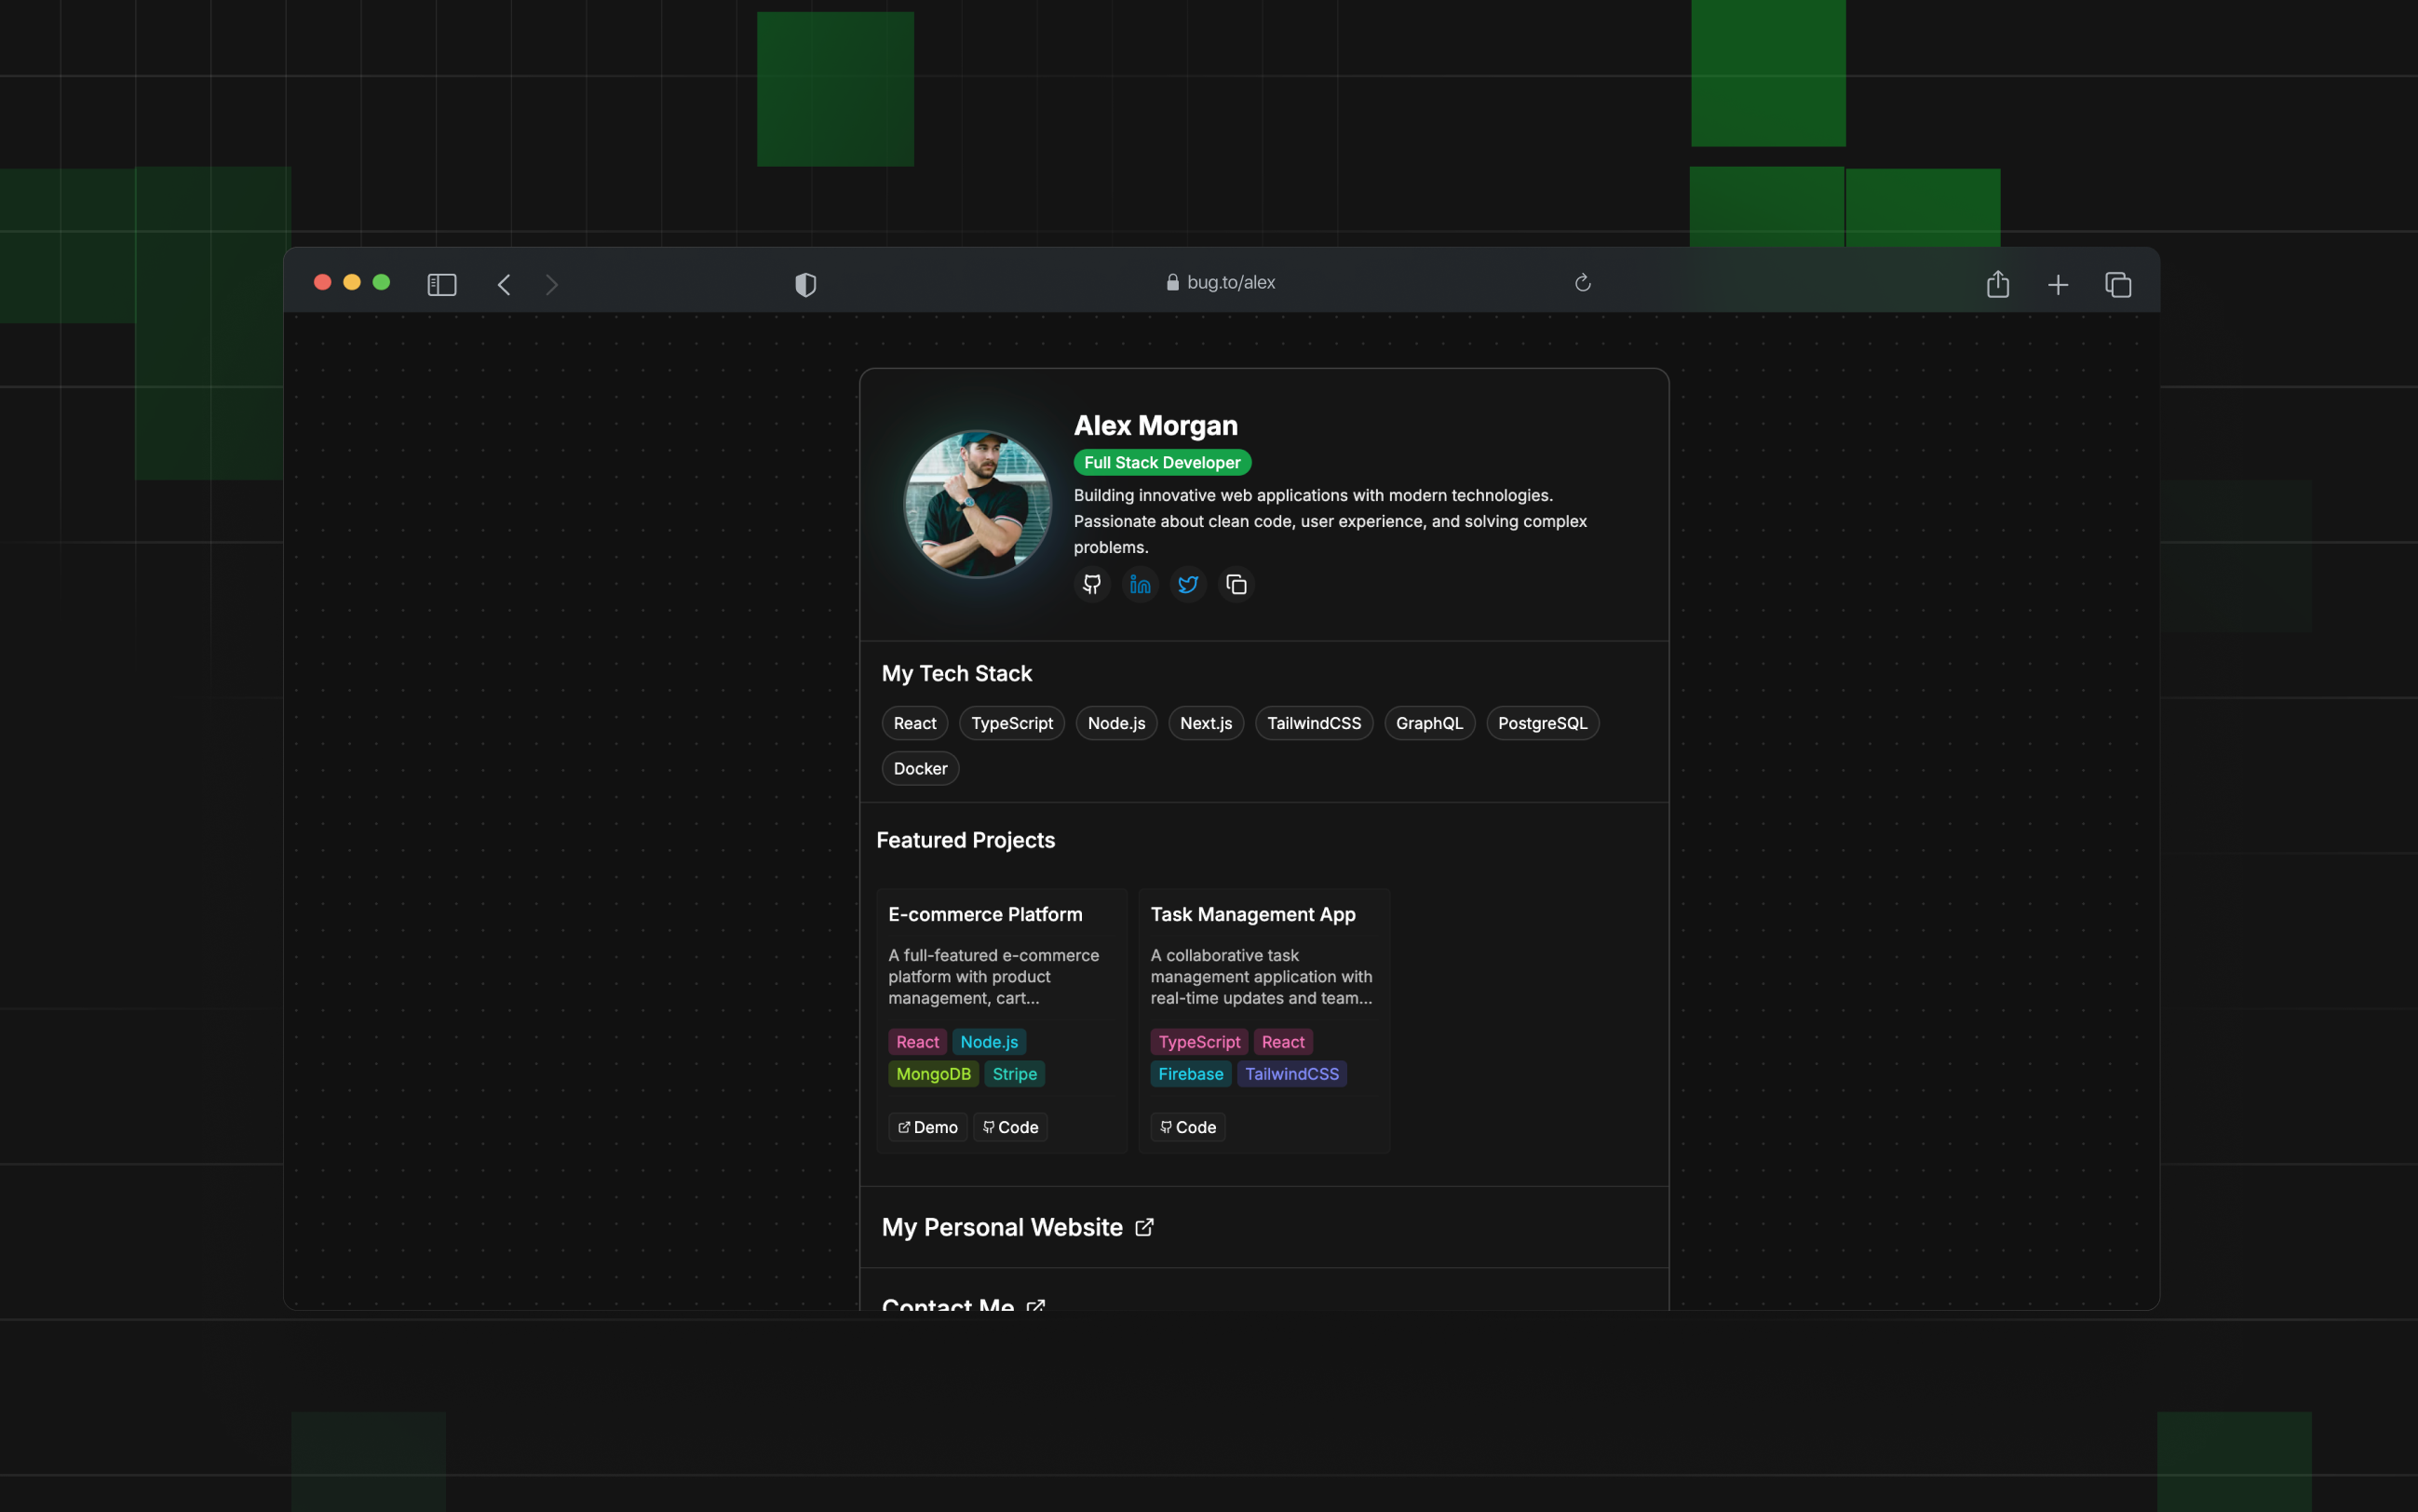The width and height of the screenshot is (2418, 1512).
Task: Select the Node.js tech stack pill
Action: (1116, 723)
